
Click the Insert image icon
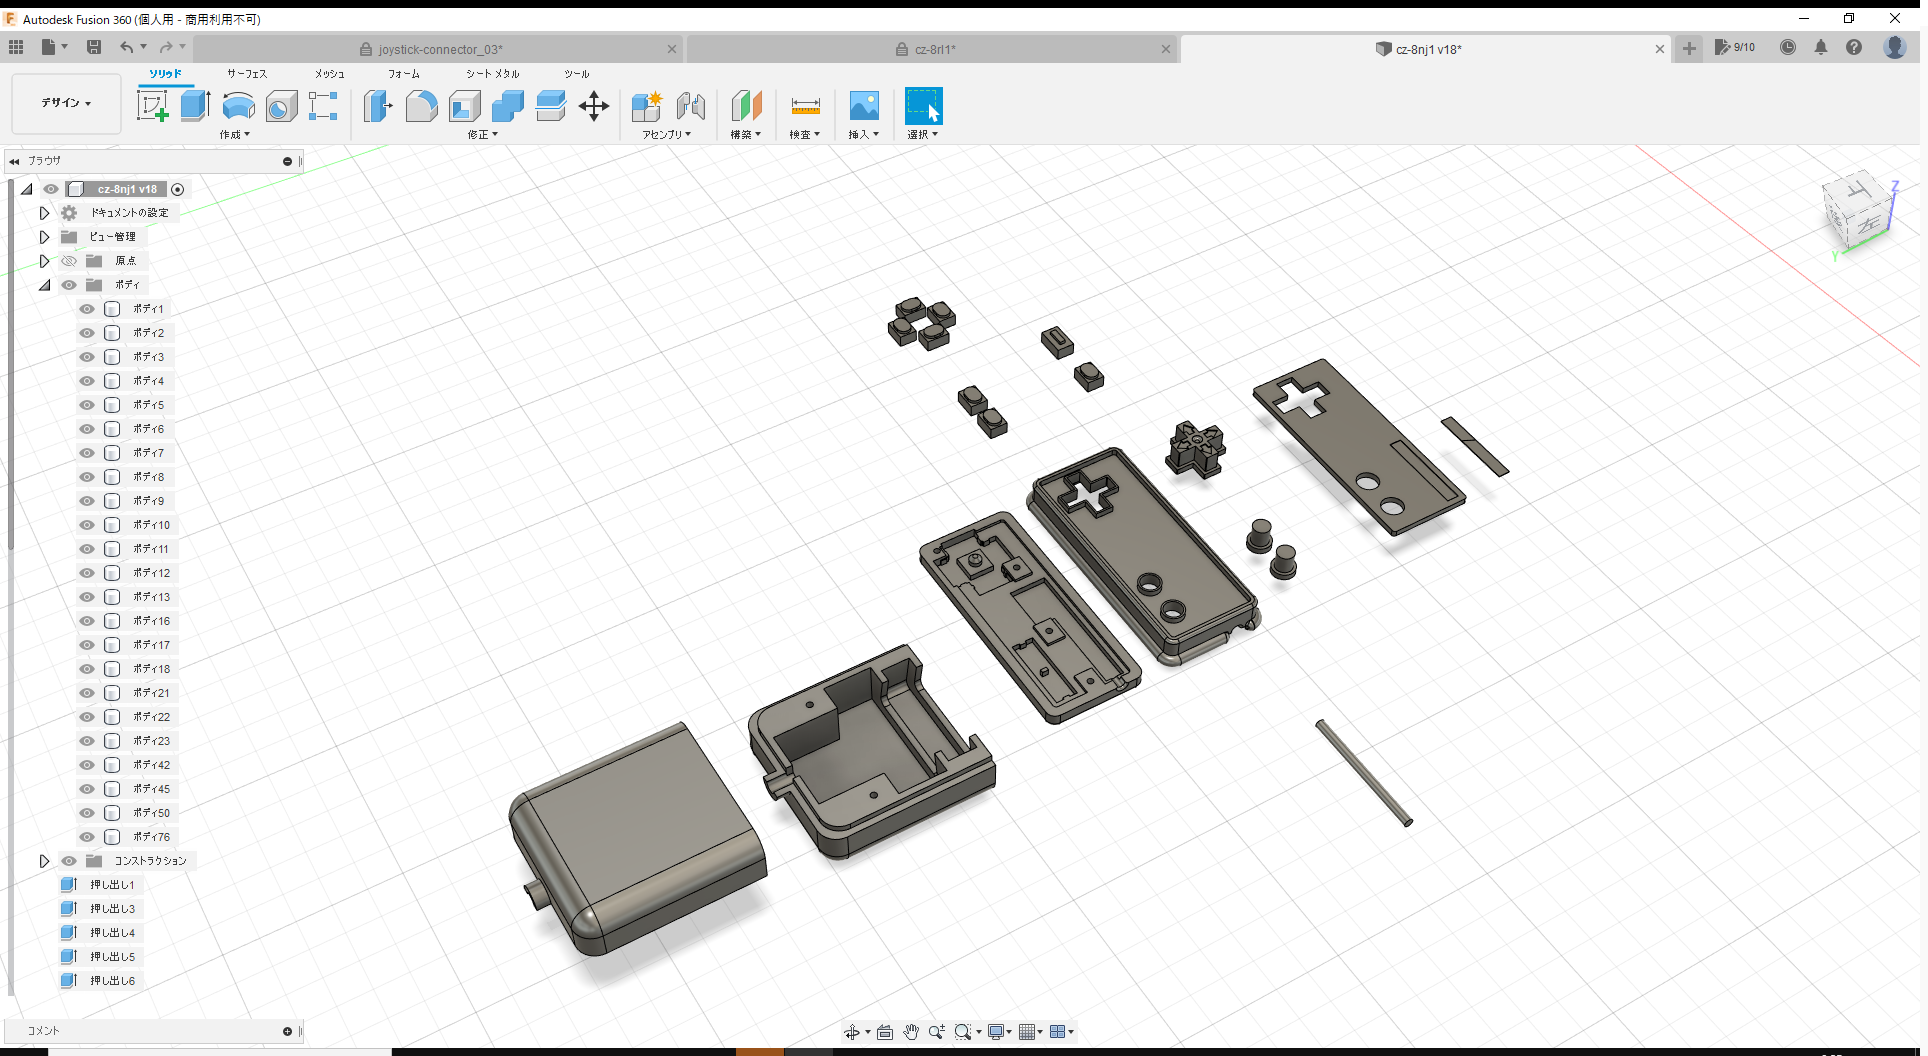(x=863, y=103)
